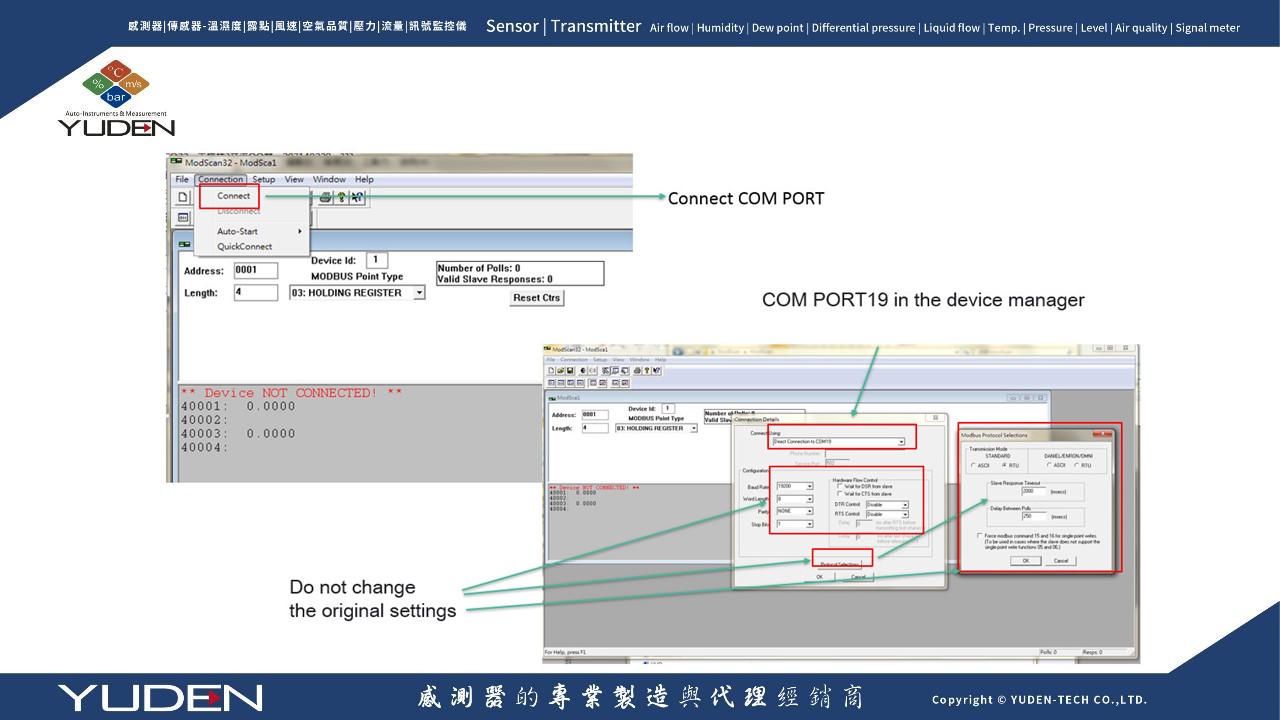This screenshot has width=1280, height=720.
Task: Select STANDARD RTU radio button
Action: pyautogui.click(x=1004, y=465)
